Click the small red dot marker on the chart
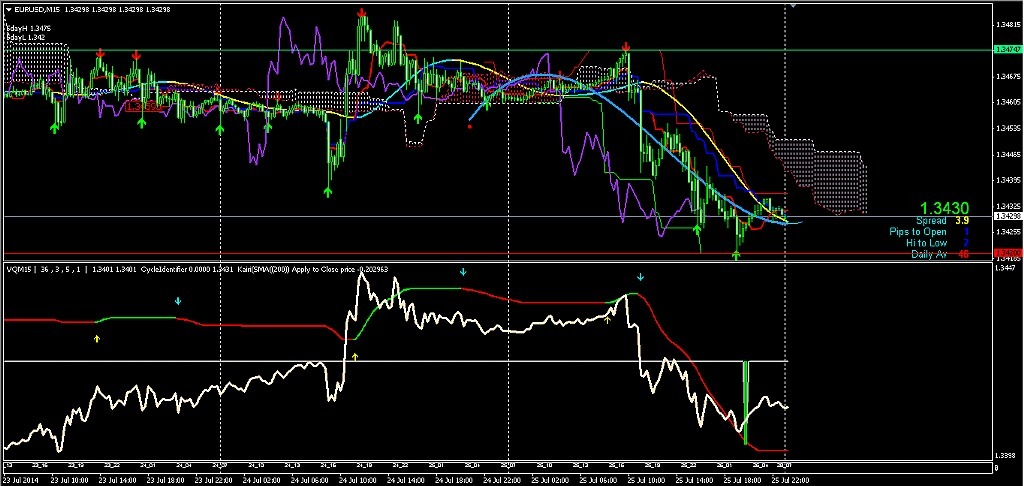The image size is (1024, 486). (x=469, y=126)
